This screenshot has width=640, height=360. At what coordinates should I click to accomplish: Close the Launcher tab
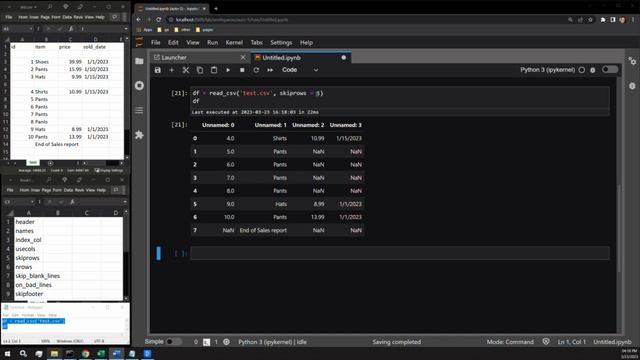(x=243, y=58)
